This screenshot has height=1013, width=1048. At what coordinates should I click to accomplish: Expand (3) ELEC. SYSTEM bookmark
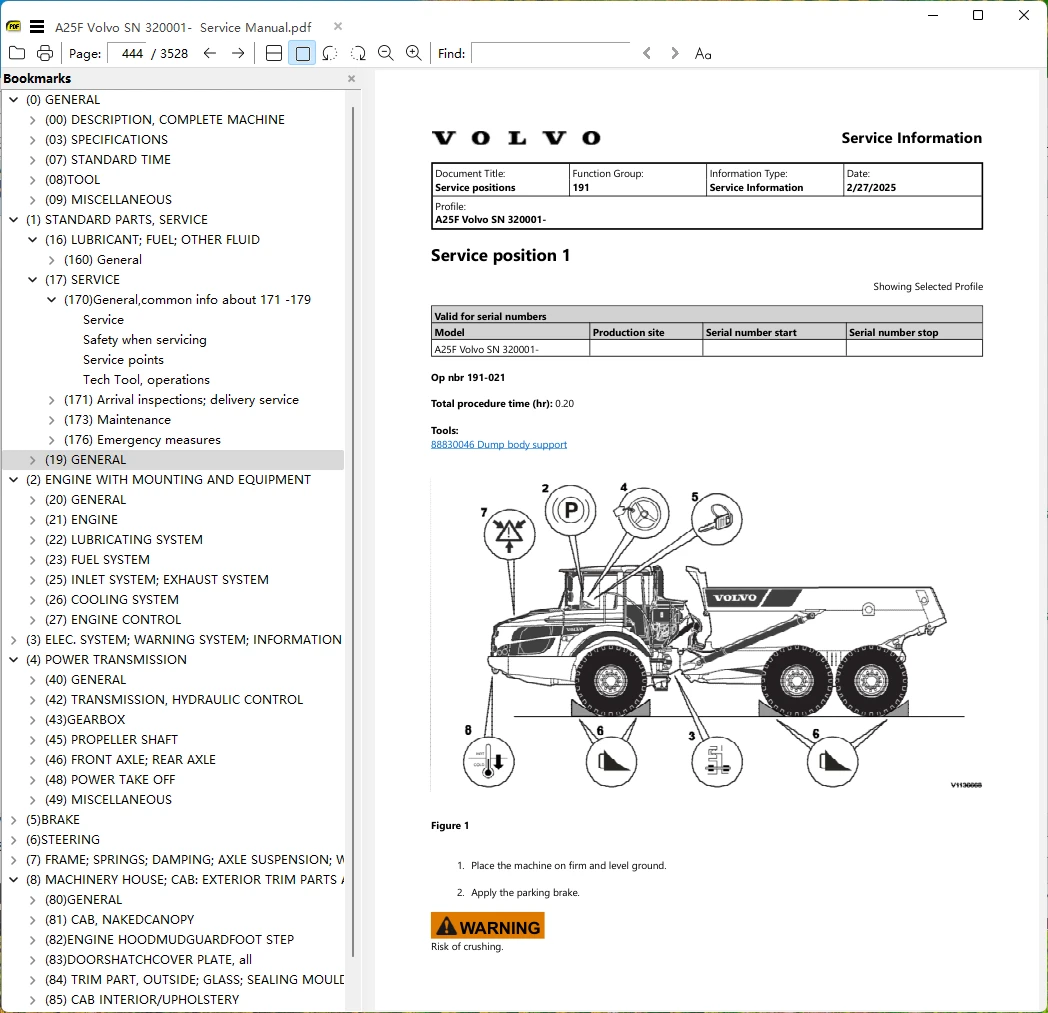coord(13,639)
